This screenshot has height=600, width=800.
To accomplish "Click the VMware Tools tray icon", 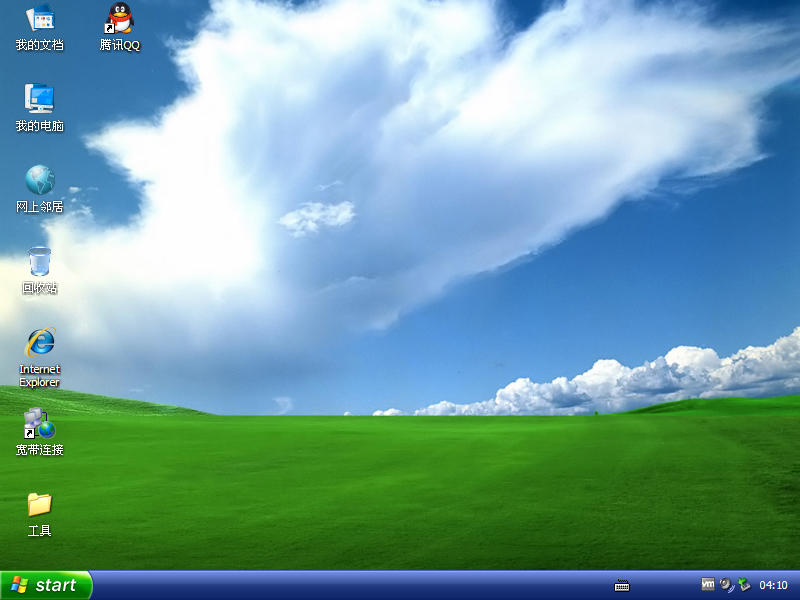I will (708, 584).
